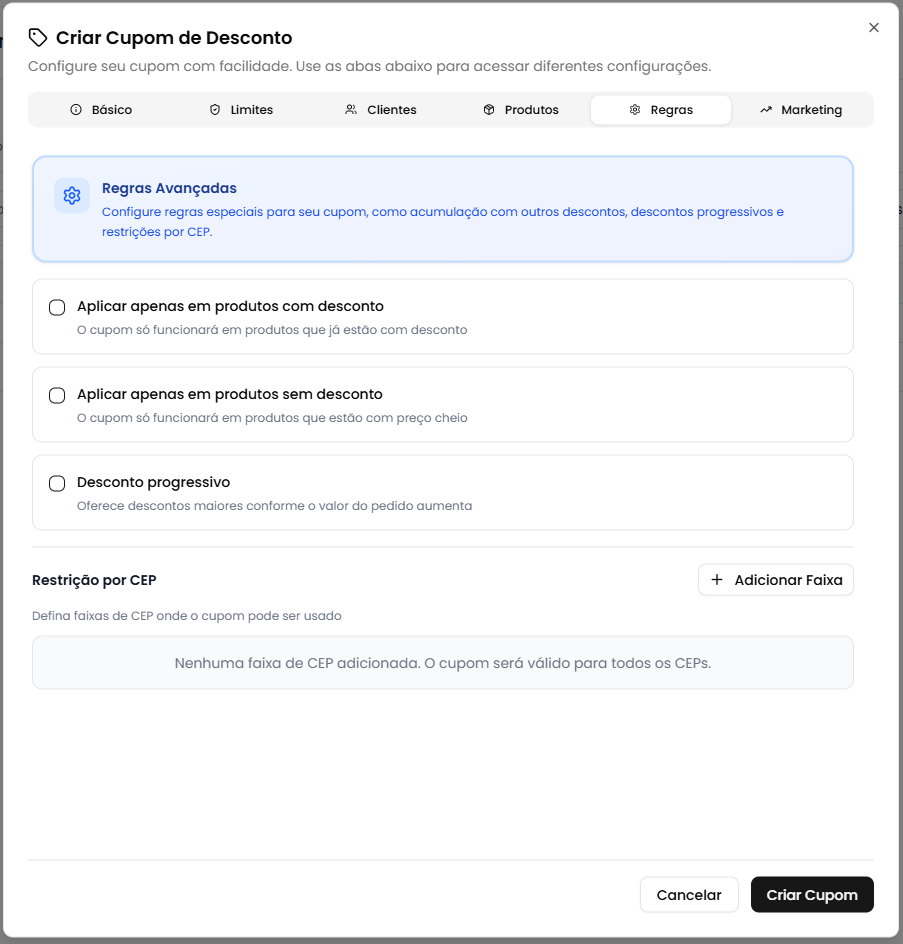Select the Clientes tab
Viewport: 903px width, 944px height.
point(381,110)
